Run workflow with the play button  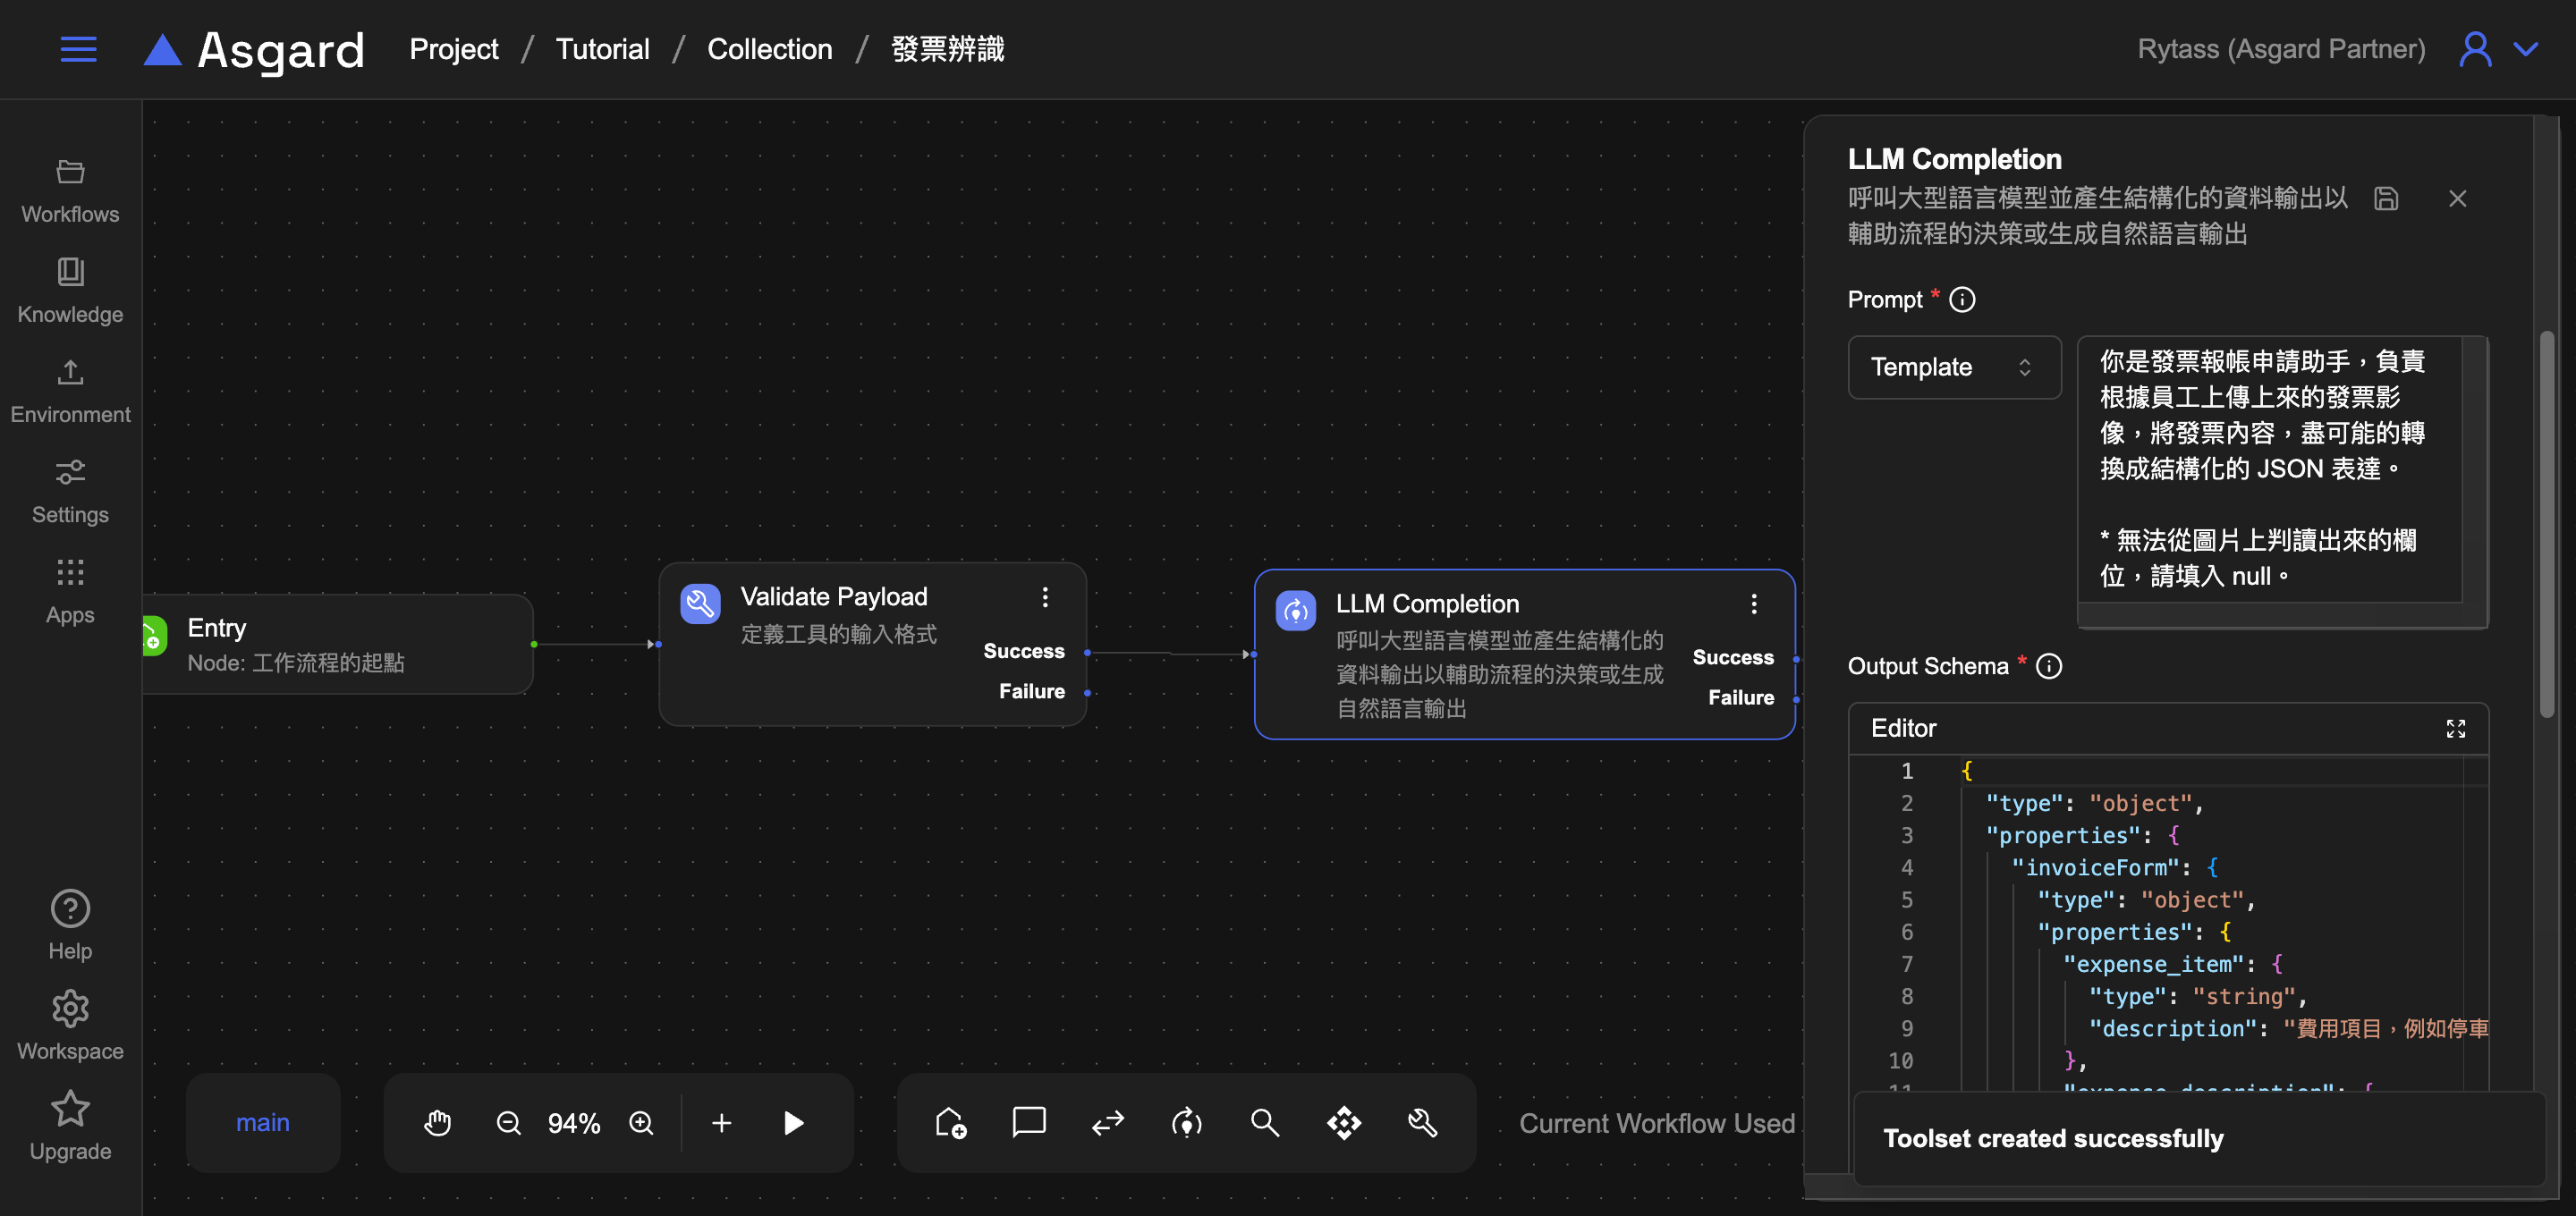[x=793, y=1123]
